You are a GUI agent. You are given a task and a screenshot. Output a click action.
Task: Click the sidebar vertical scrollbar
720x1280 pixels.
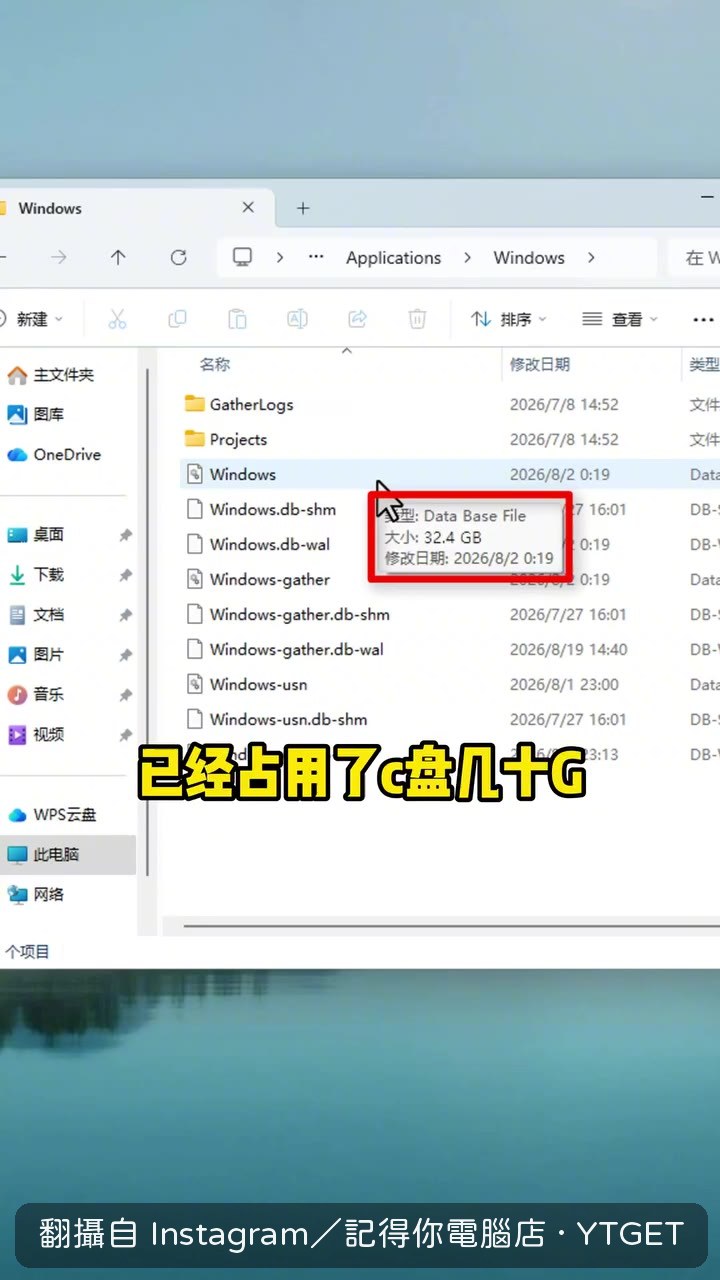pos(148,620)
